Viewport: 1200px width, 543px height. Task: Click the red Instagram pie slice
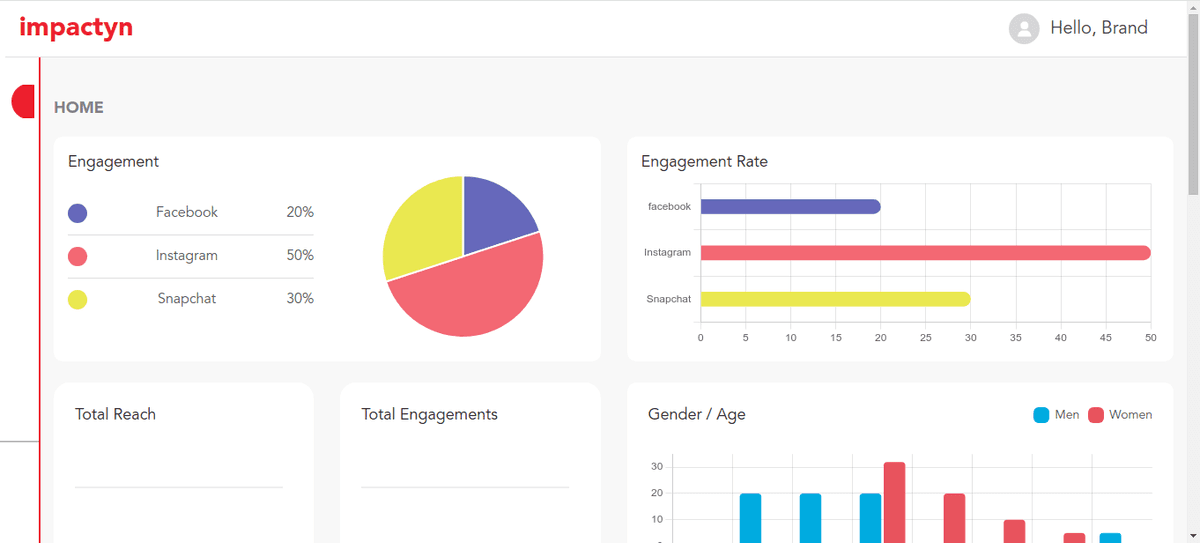pyautogui.click(x=470, y=290)
